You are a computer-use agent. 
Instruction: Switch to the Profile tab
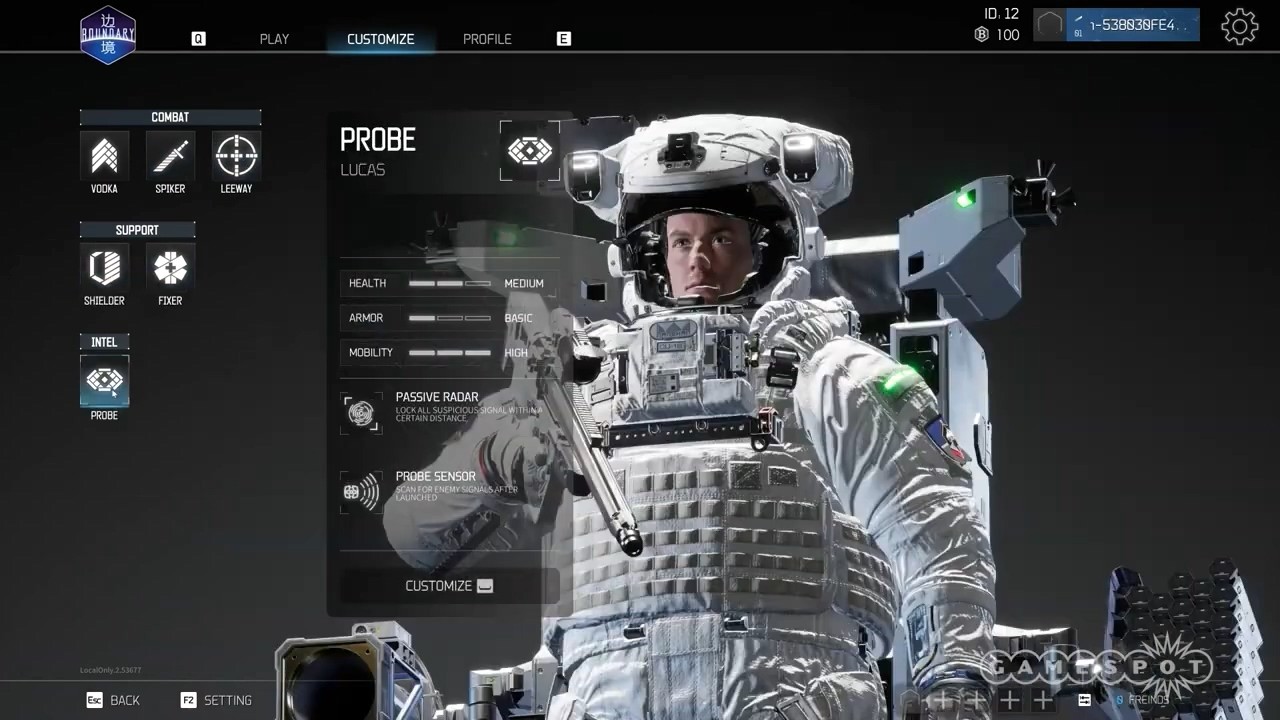coord(487,39)
